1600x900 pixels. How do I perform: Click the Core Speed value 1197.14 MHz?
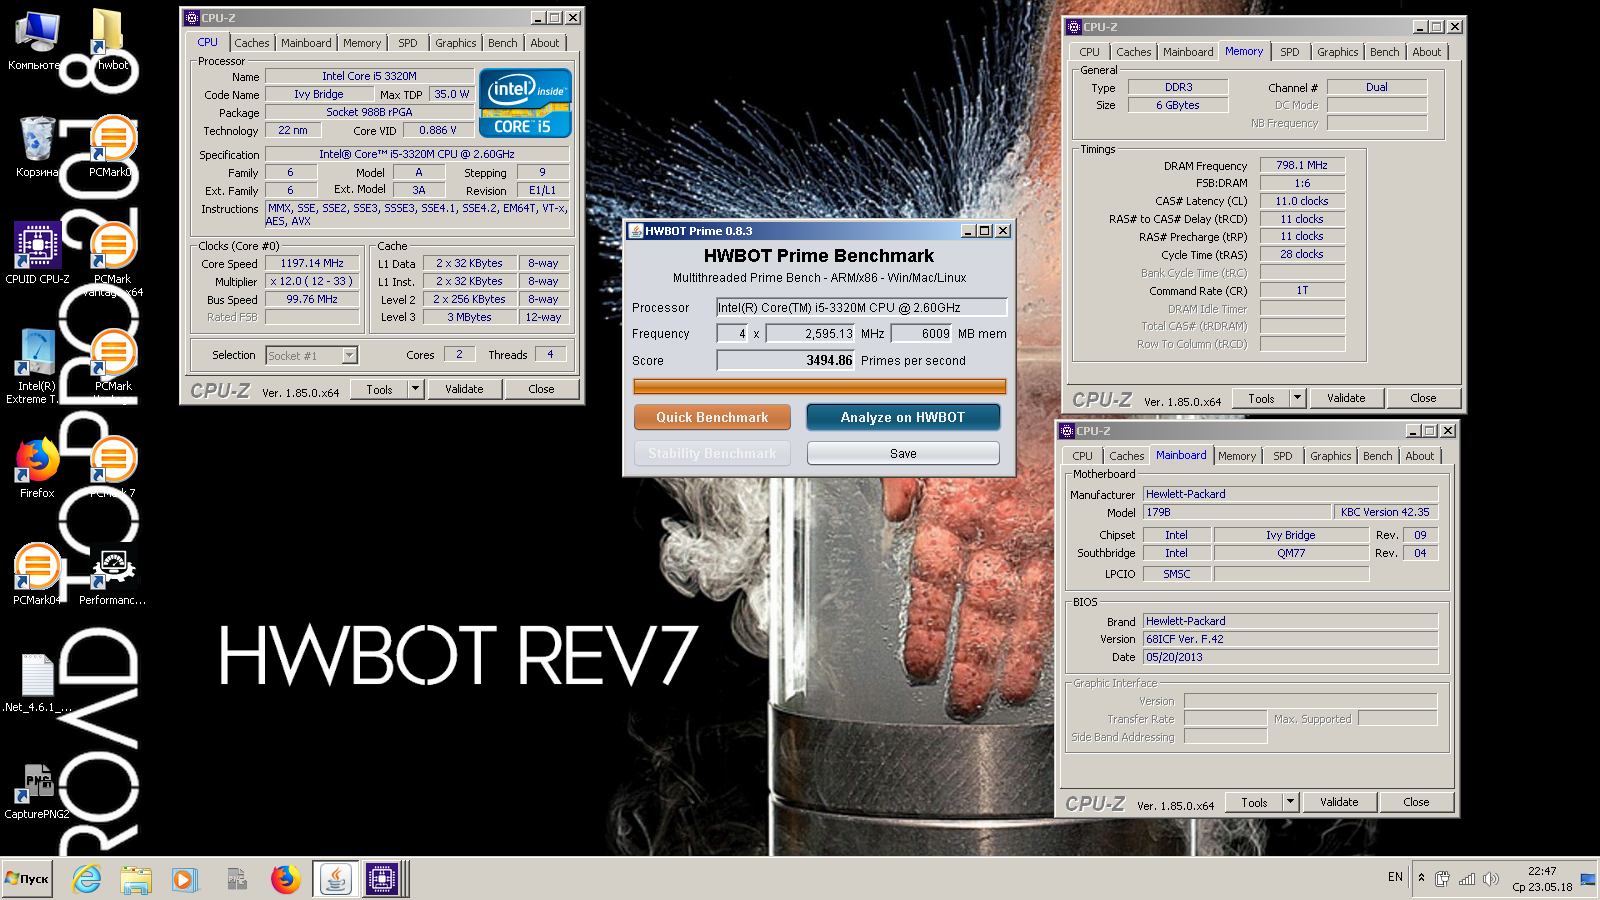[x=312, y=263]
